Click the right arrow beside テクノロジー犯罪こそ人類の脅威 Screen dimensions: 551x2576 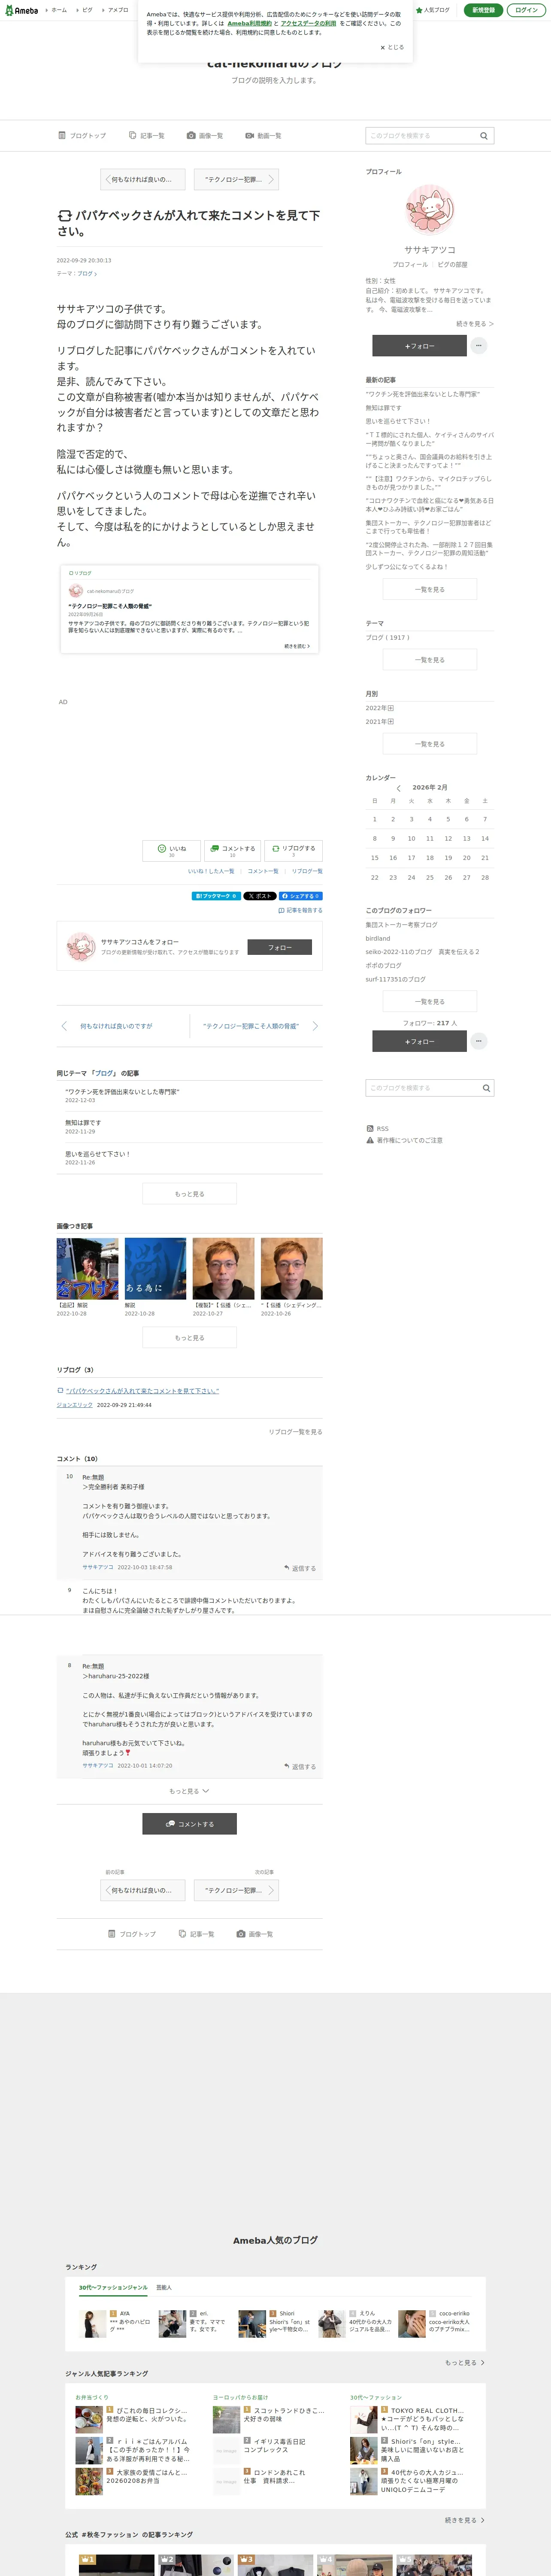coord(315,1026)
